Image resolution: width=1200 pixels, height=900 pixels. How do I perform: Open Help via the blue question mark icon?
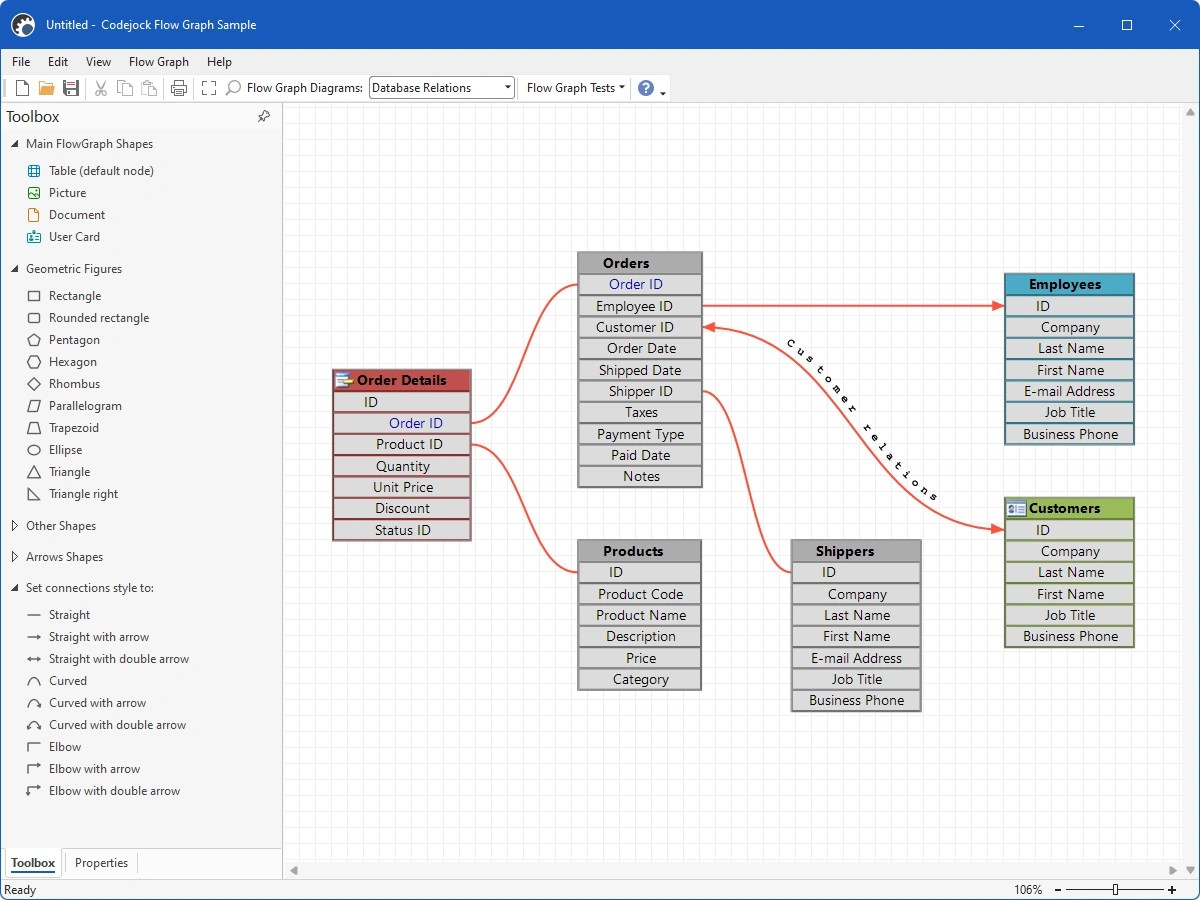point(646,88)
